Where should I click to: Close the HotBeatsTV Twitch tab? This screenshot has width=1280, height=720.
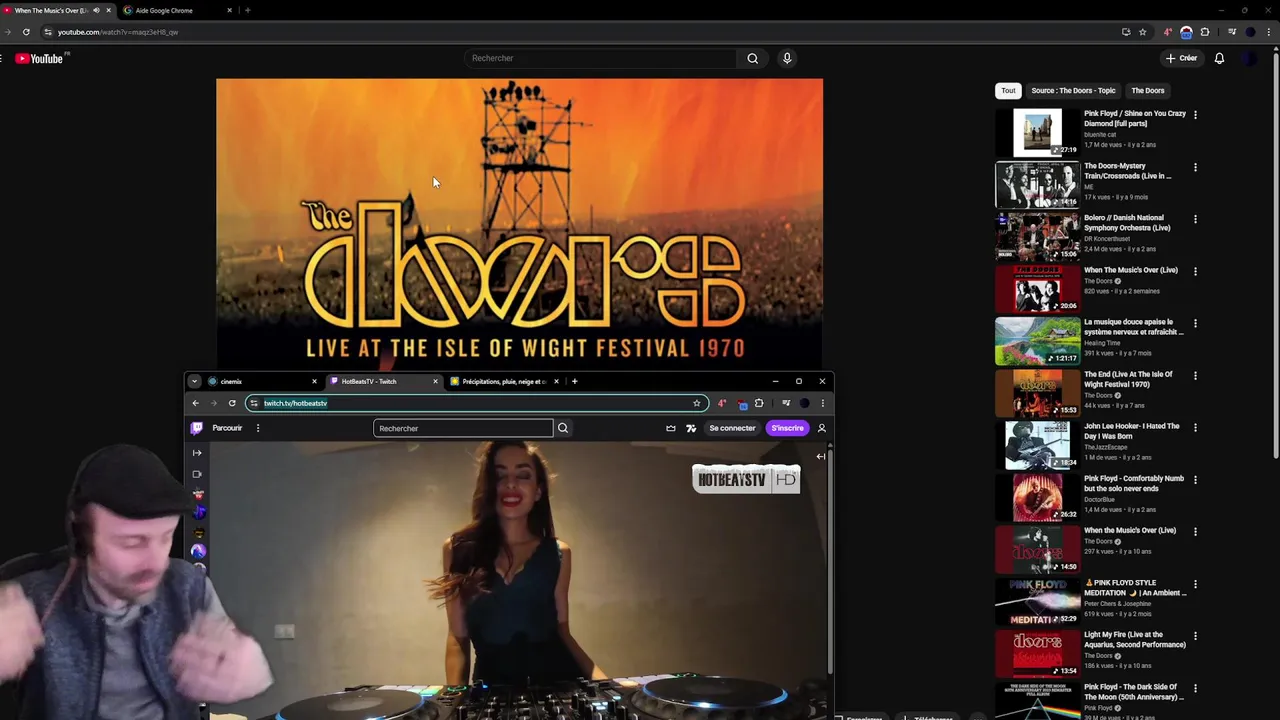click(435, 381)
